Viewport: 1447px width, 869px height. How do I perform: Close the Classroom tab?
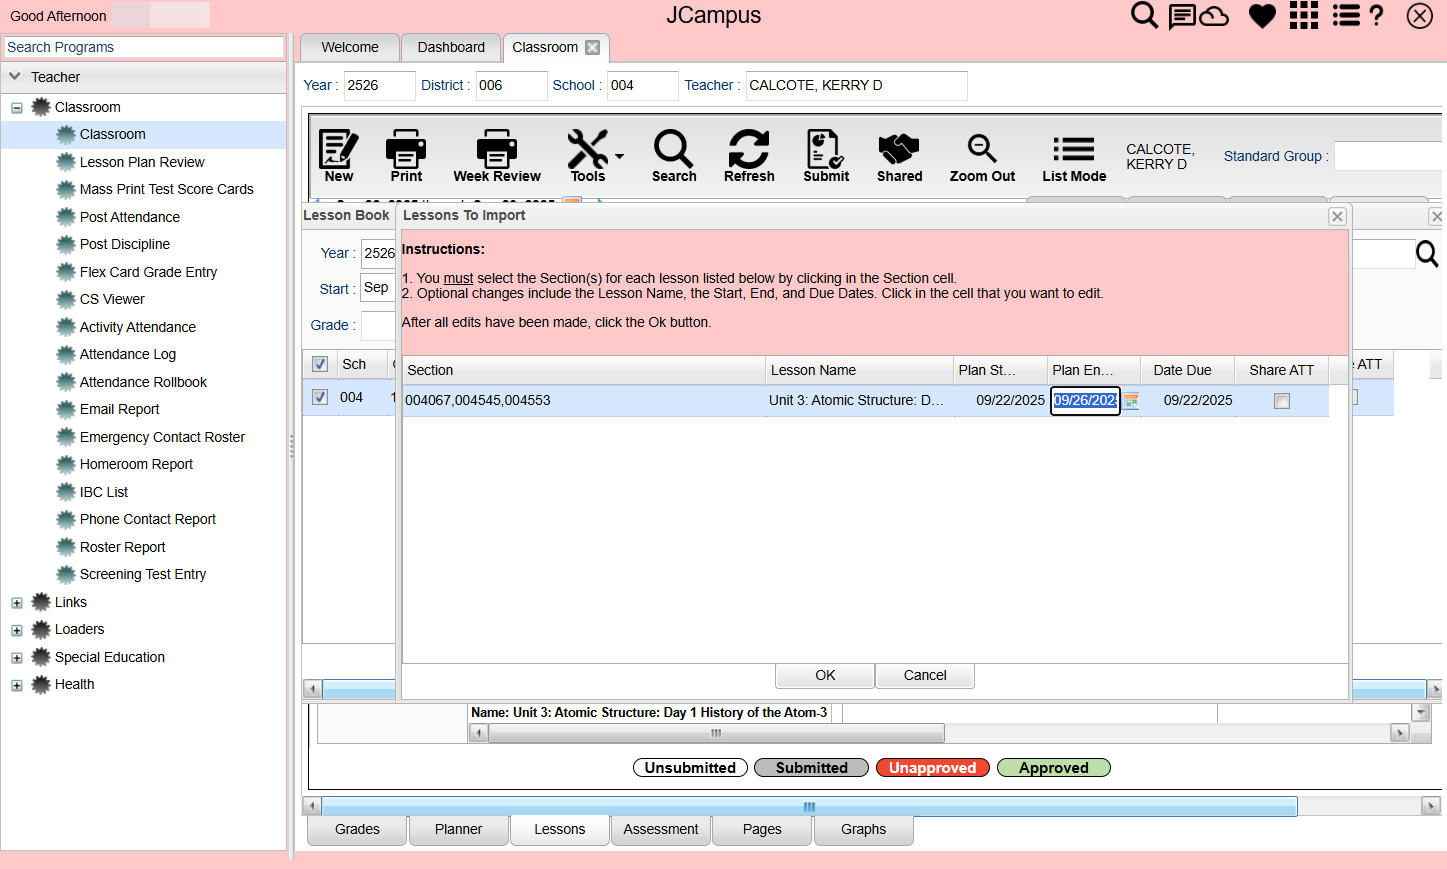point(593,47)
